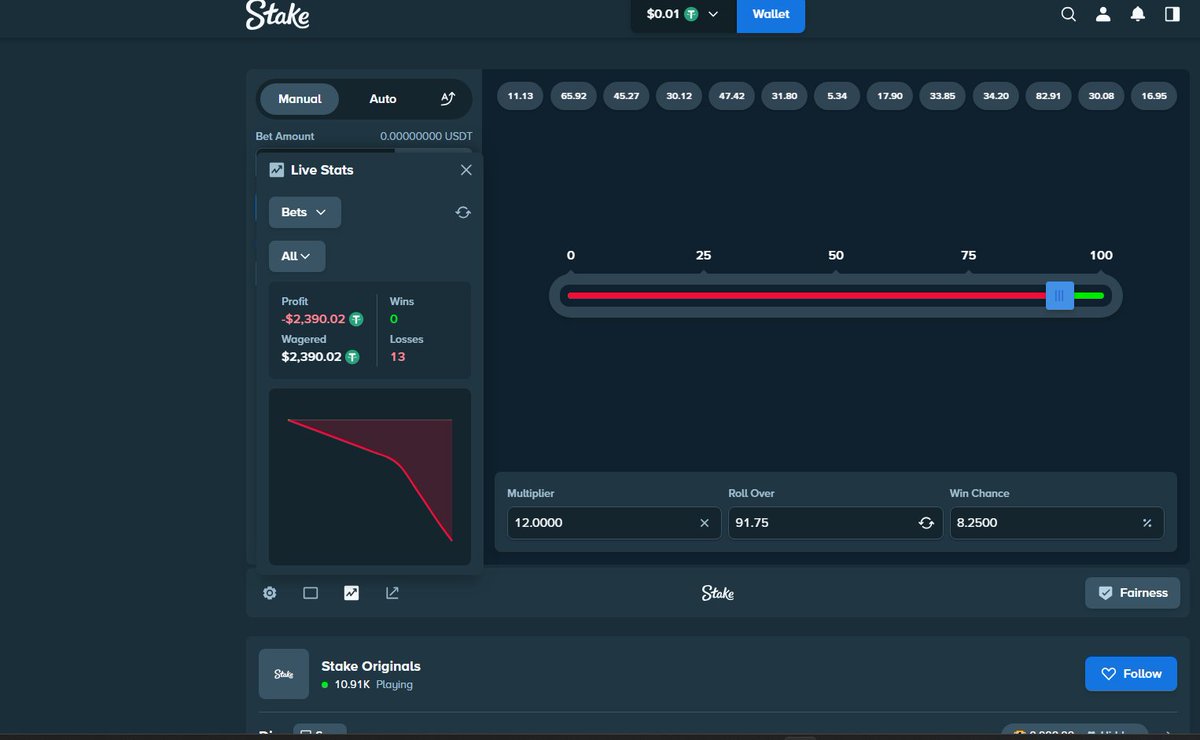
Task: Toggle the sidebar panel icon in header
Action: point(1172,14)
